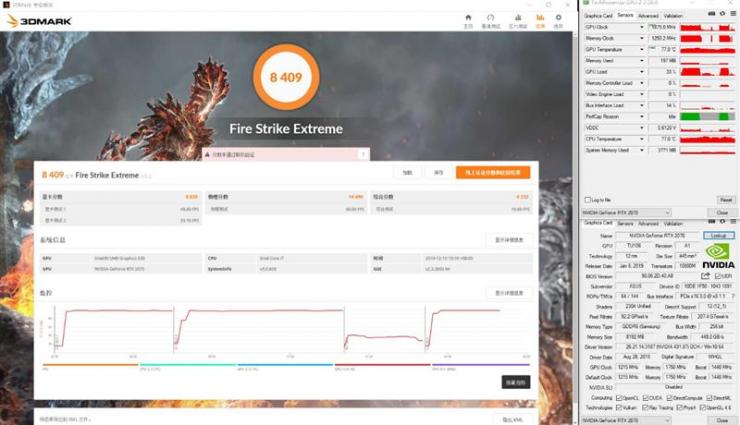This screenshot has height=425, width=740.
Task: Click the GPU-Z refresh icon
Action: pos(720,15)
